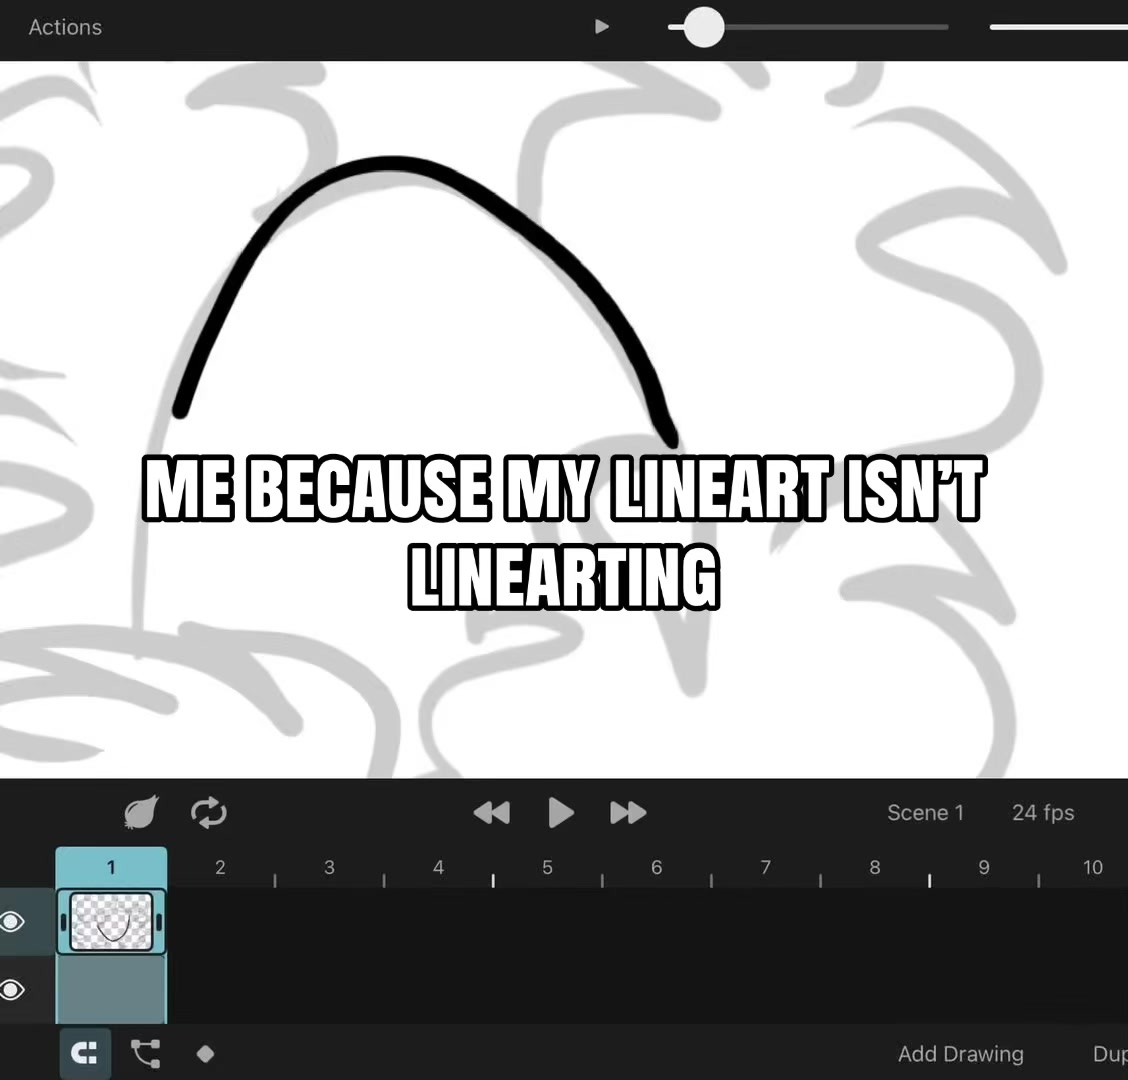1128x1080 pixels.
Task: Go to frame 4 on timeline
Action: point(438,868)
